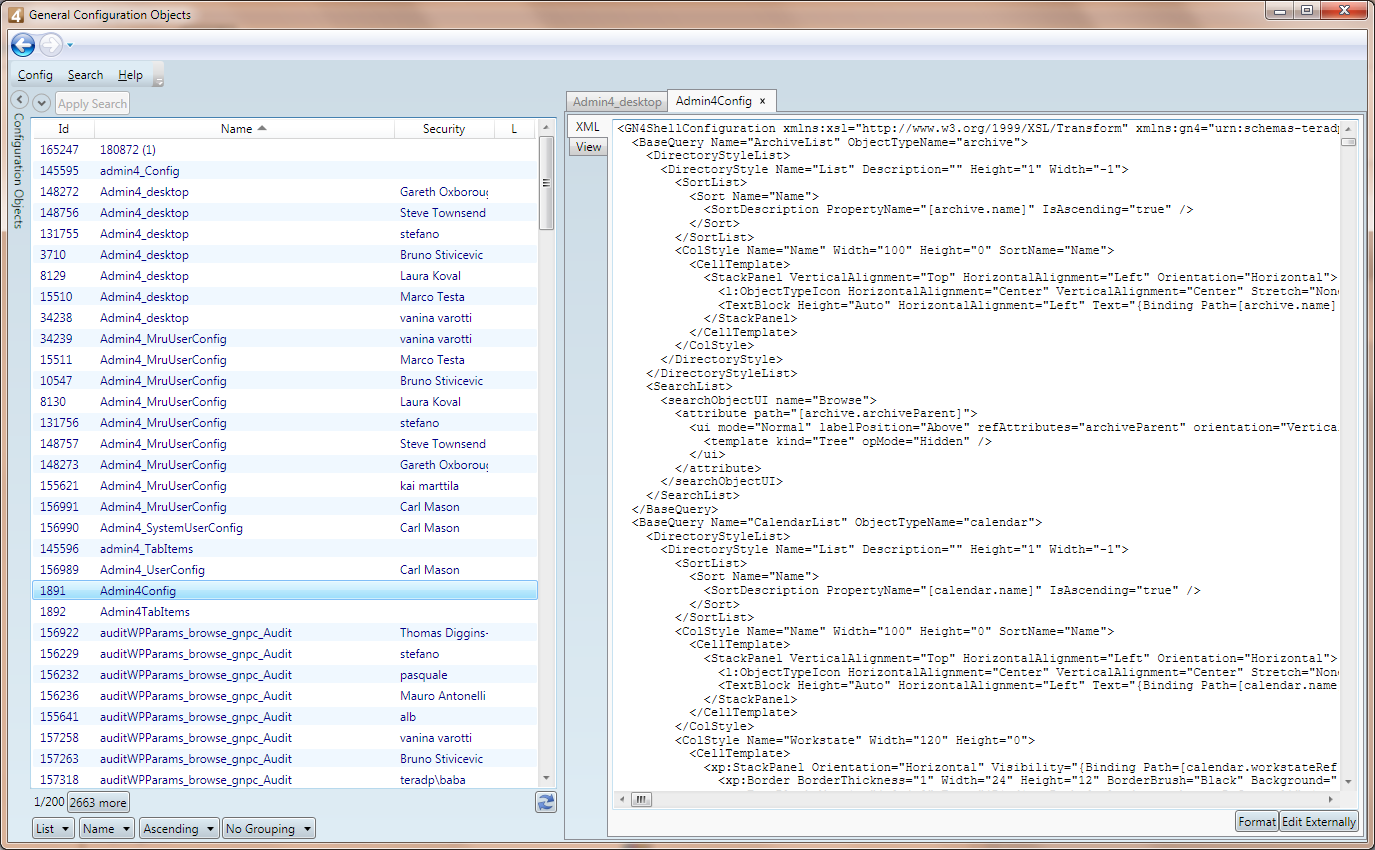Select auditWPParams row for alb

(285, 717)
